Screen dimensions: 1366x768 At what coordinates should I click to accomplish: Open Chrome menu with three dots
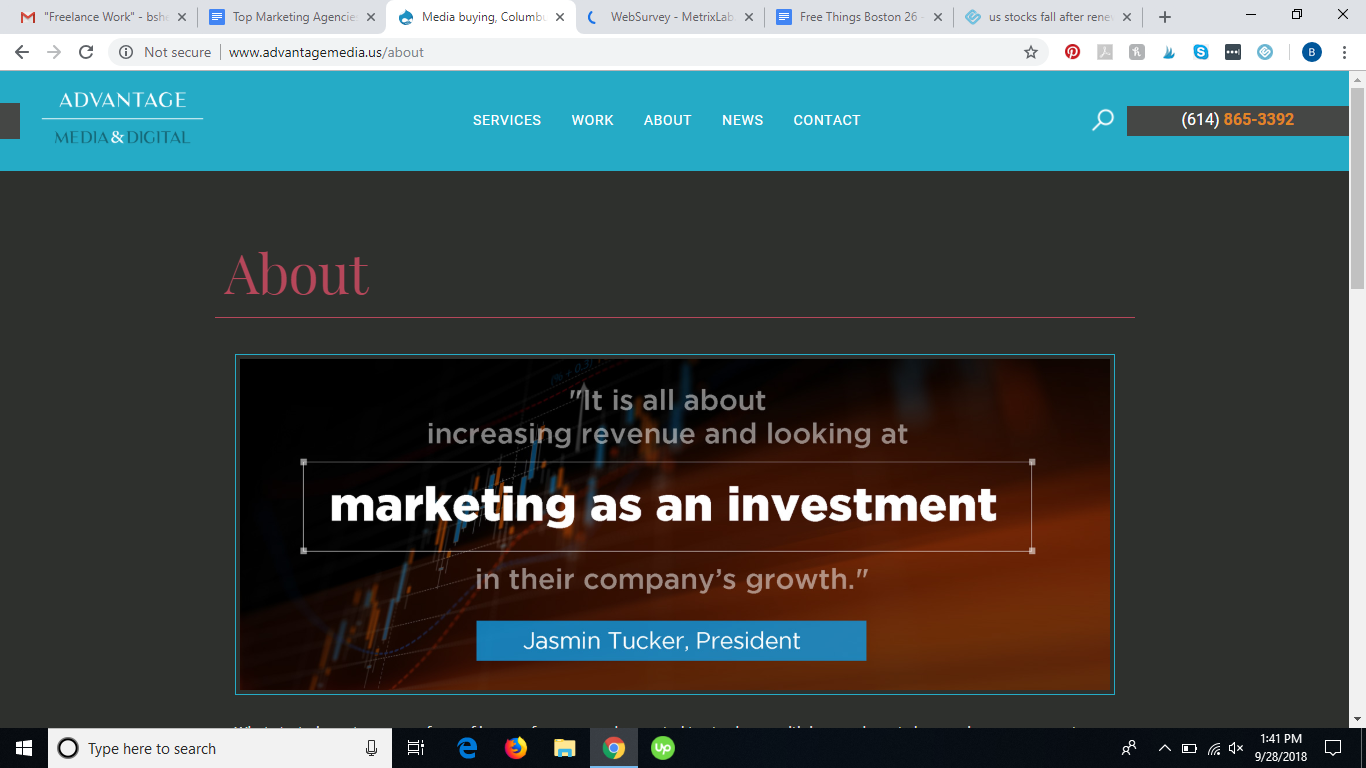[x=1345, y=52]
